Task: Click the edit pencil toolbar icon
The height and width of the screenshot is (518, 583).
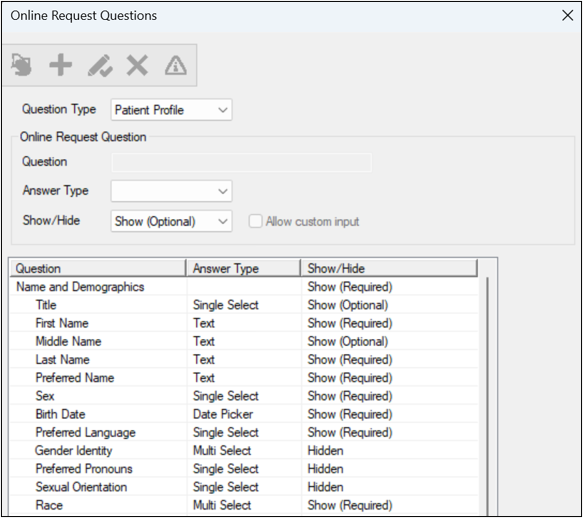Action: pos(100,65)
